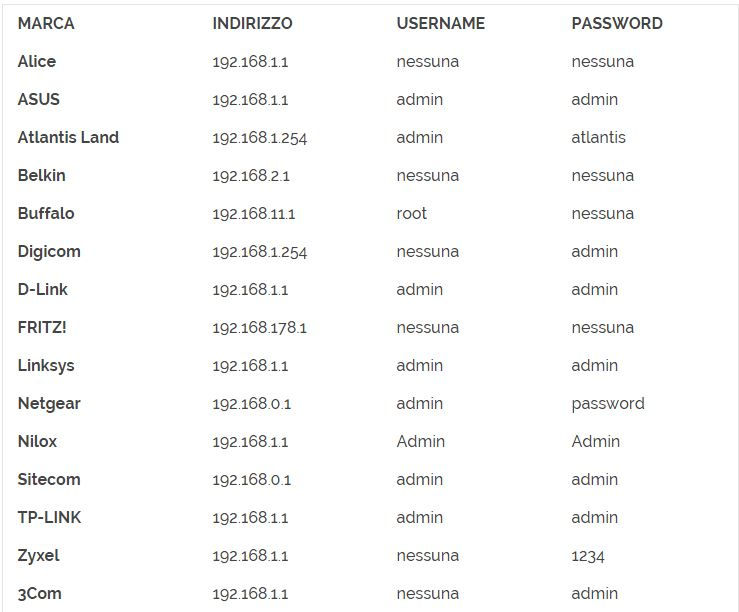Viewport: 739px width, 612px height.
Task: Click the ASUS brand cell
Action: [39, 99]
